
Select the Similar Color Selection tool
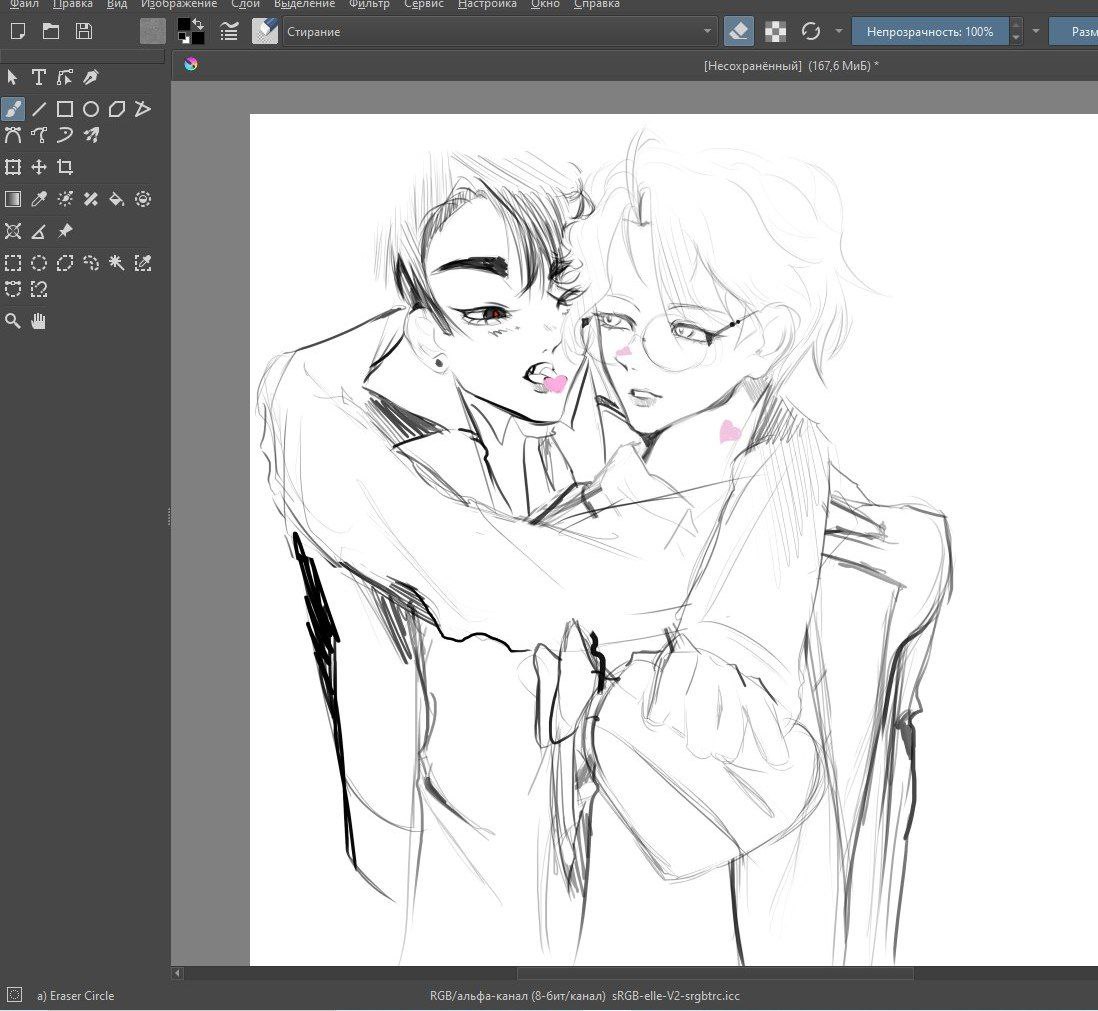click(143, 263)
